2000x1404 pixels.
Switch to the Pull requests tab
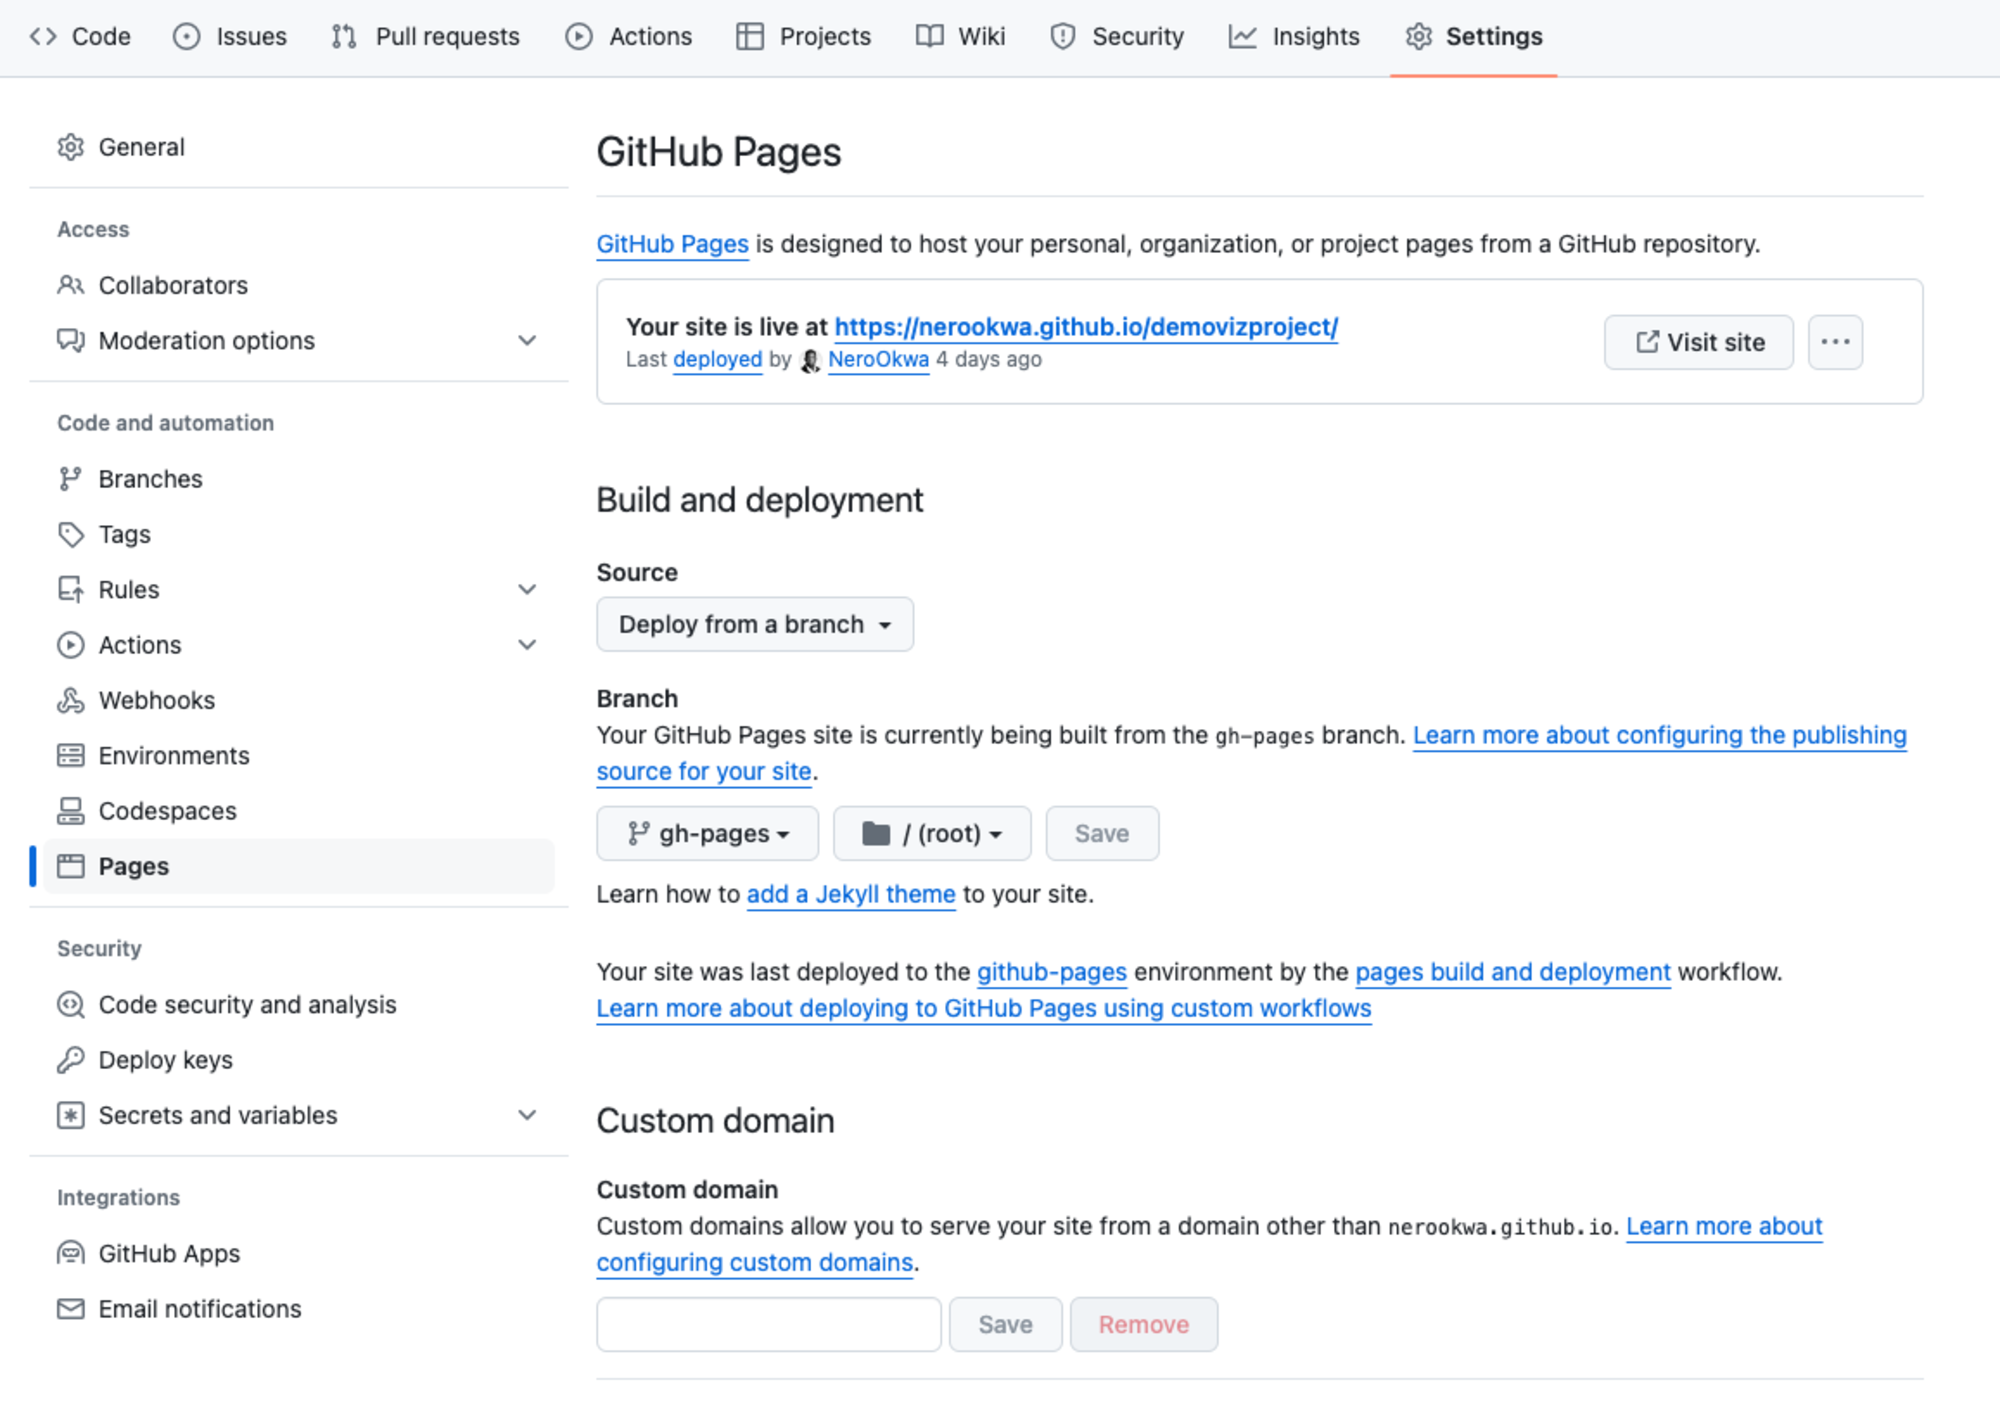coord(426,37)
